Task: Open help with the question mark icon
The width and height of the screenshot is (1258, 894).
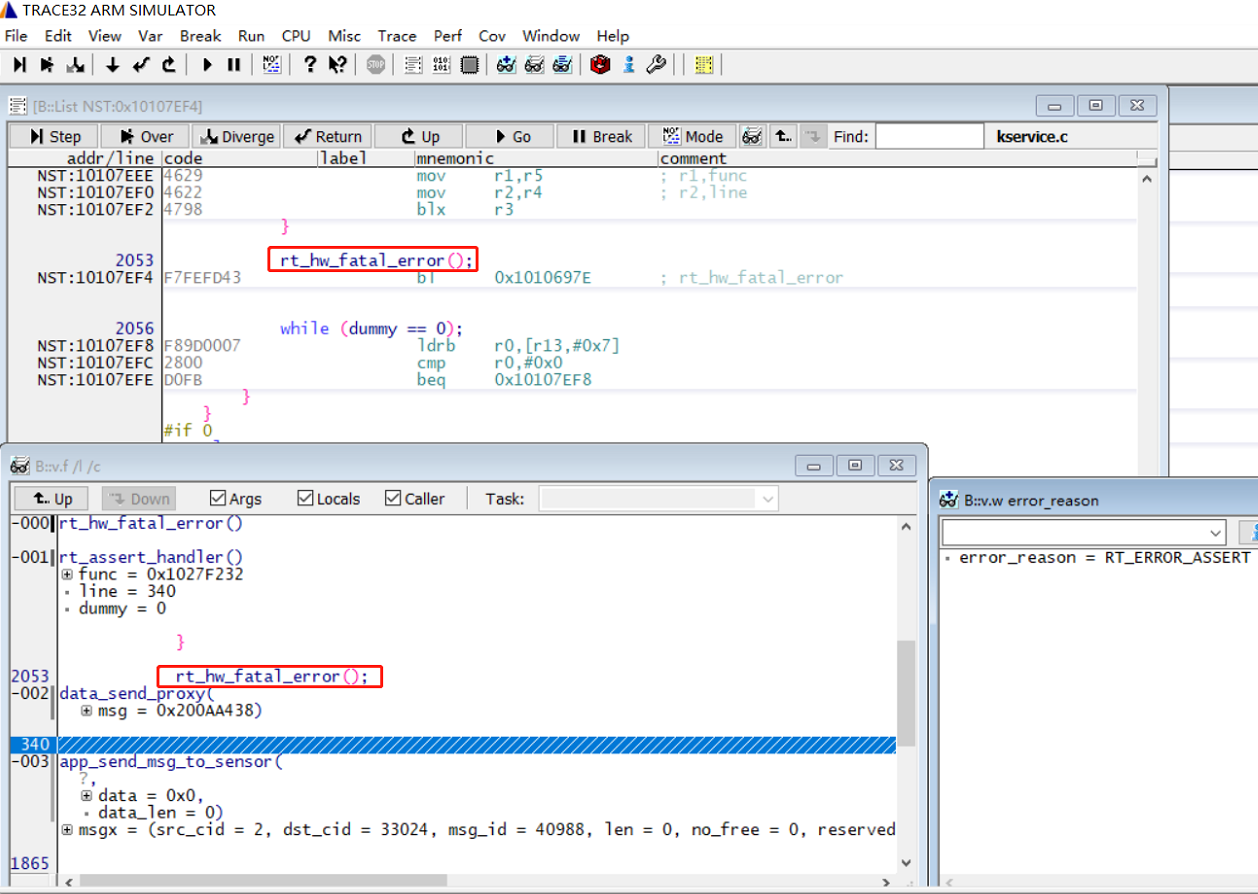Action: coord(310,65)
